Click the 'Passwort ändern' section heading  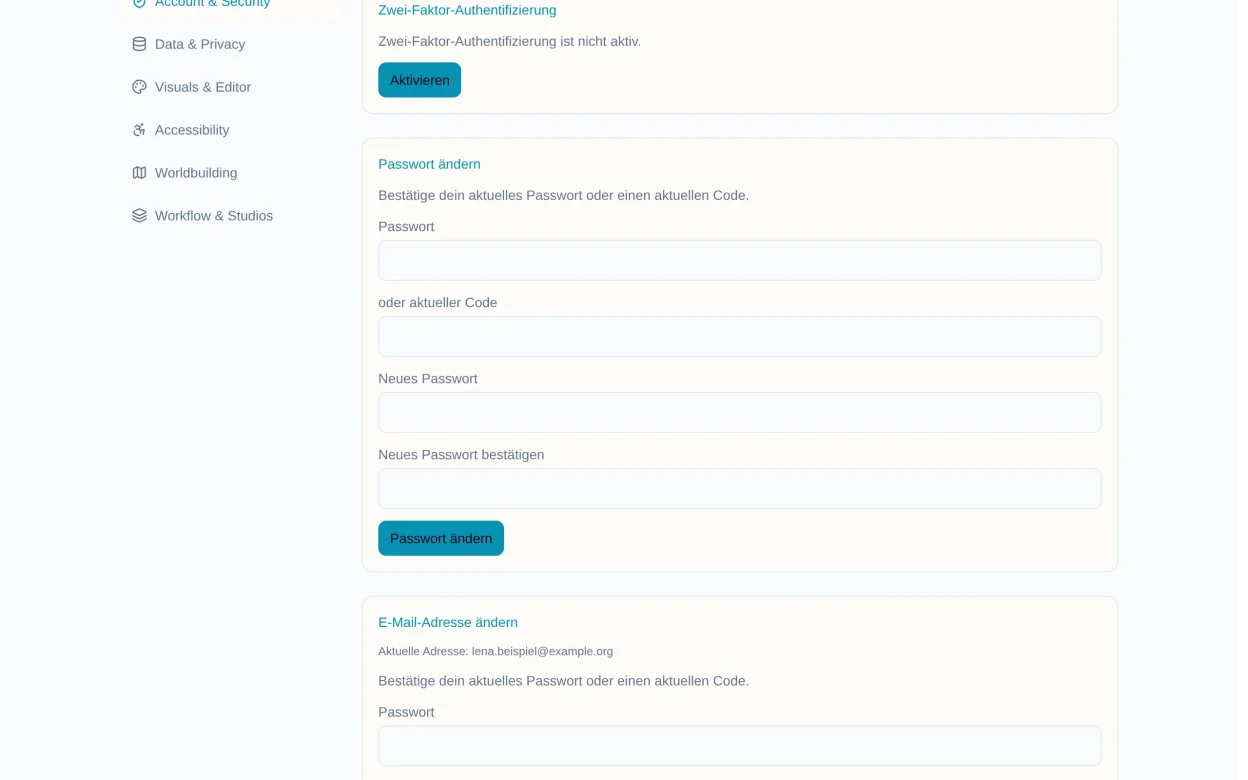coord(429,164)
